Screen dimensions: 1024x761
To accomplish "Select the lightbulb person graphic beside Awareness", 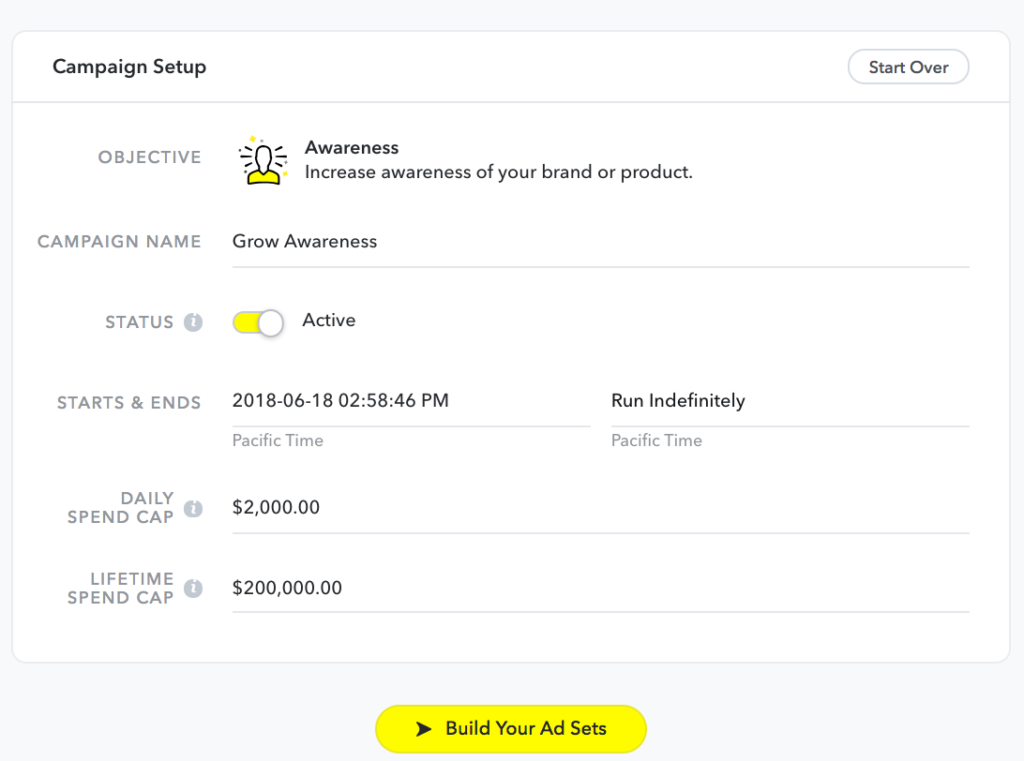I will [262, 159].
